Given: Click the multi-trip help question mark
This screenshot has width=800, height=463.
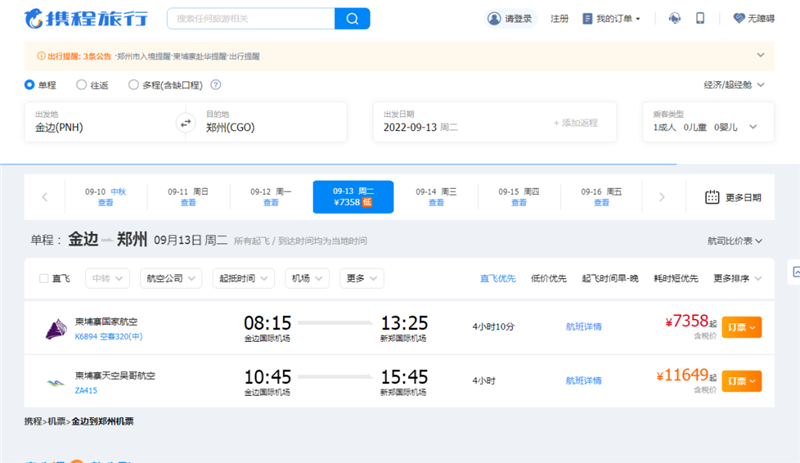Looking at the screenshot, I should pos(216,85).
